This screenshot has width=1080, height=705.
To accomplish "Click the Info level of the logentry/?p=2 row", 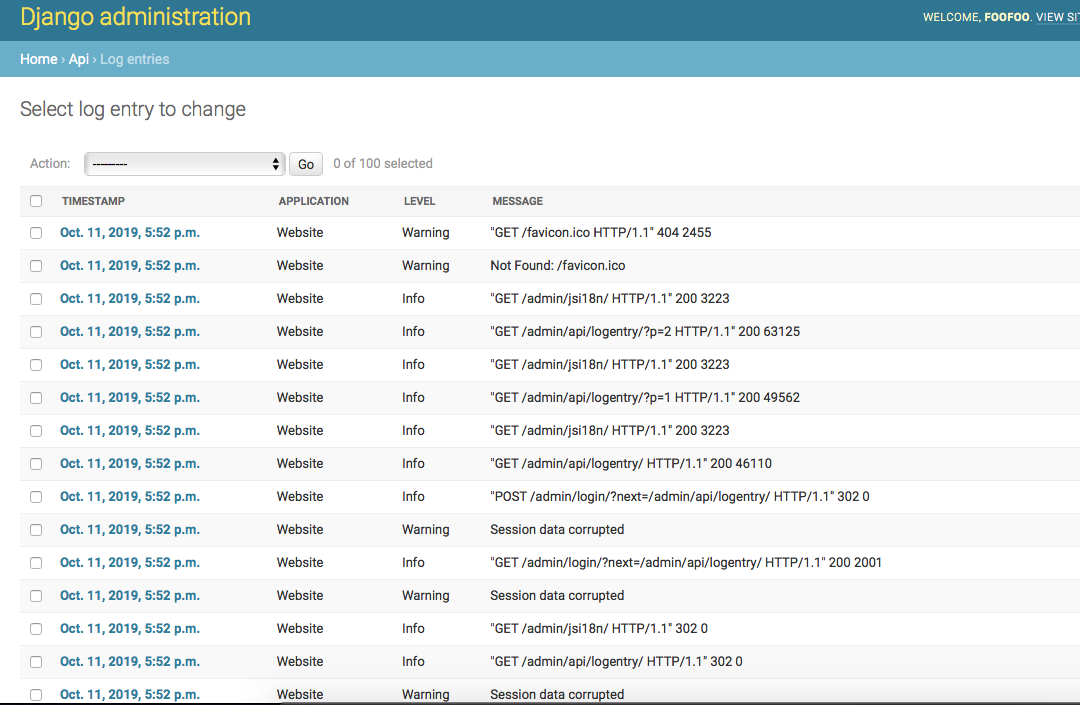I will (413, 332).
